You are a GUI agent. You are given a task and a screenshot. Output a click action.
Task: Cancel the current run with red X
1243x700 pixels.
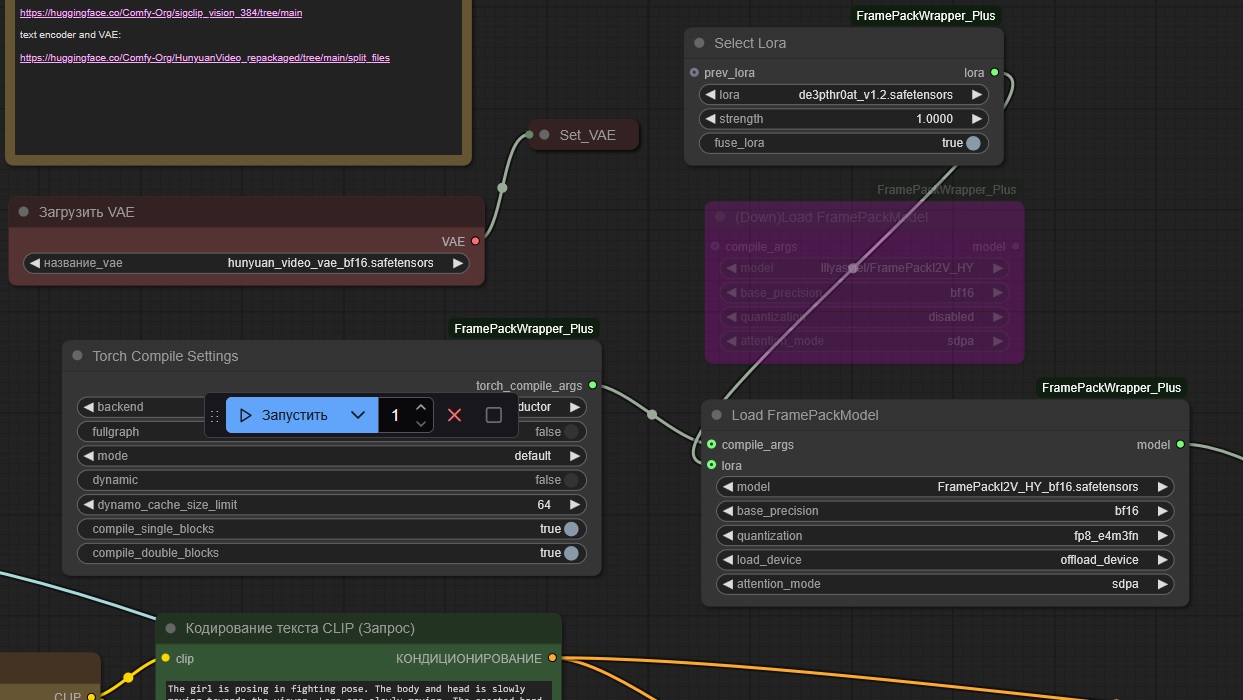(x=455, y=415)
